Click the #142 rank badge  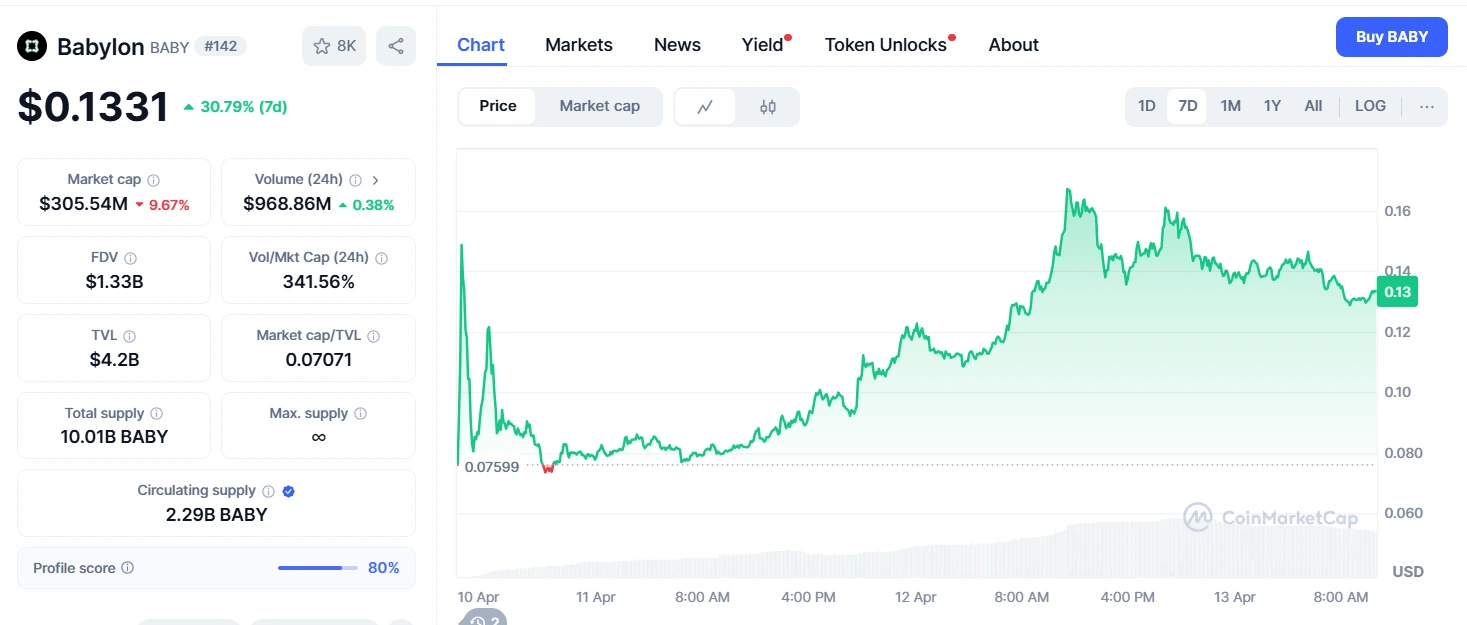click(221, 46)
